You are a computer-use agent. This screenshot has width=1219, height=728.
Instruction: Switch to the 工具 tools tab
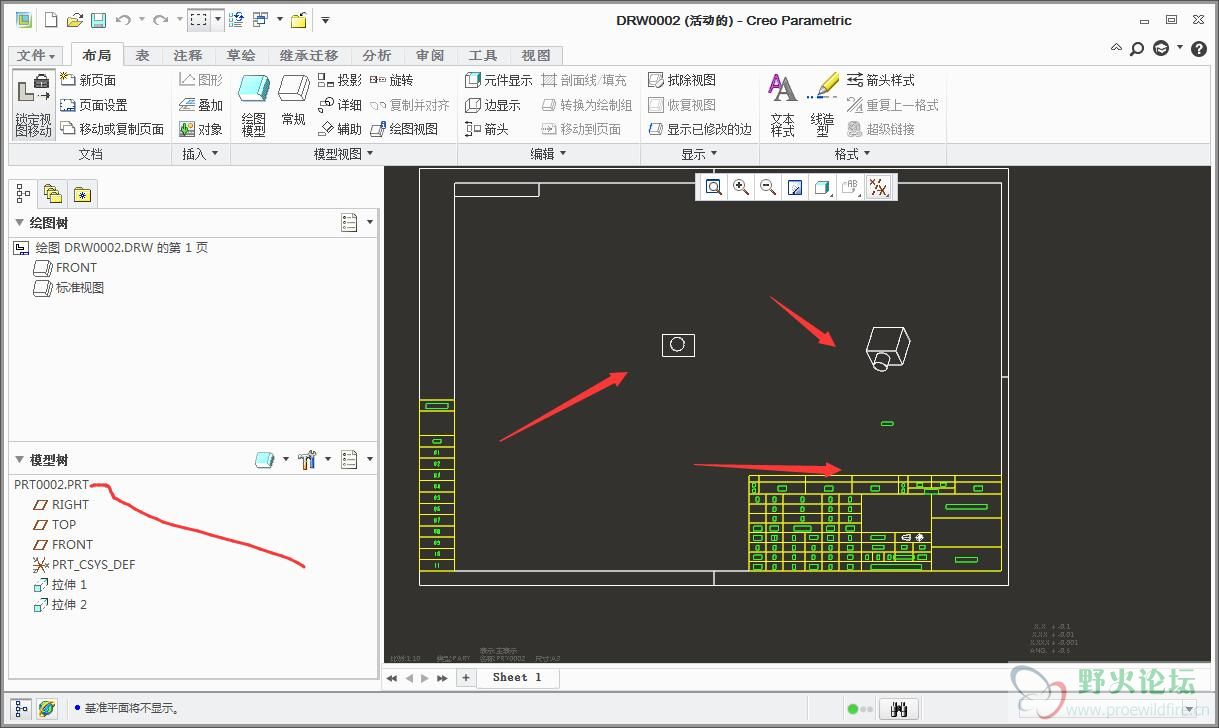pyautogui.click(x=483, y=56)
